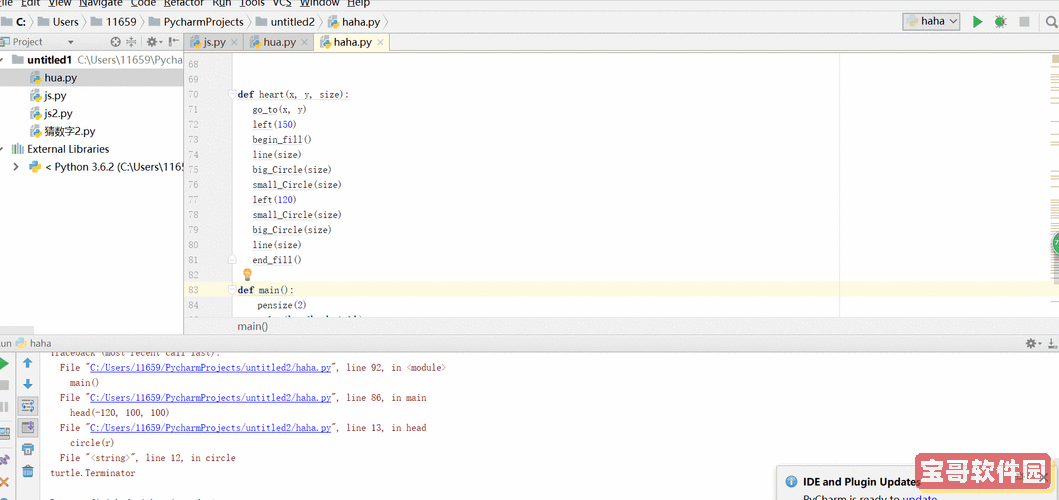Open Run panel settings gear

coord(1033,343)
